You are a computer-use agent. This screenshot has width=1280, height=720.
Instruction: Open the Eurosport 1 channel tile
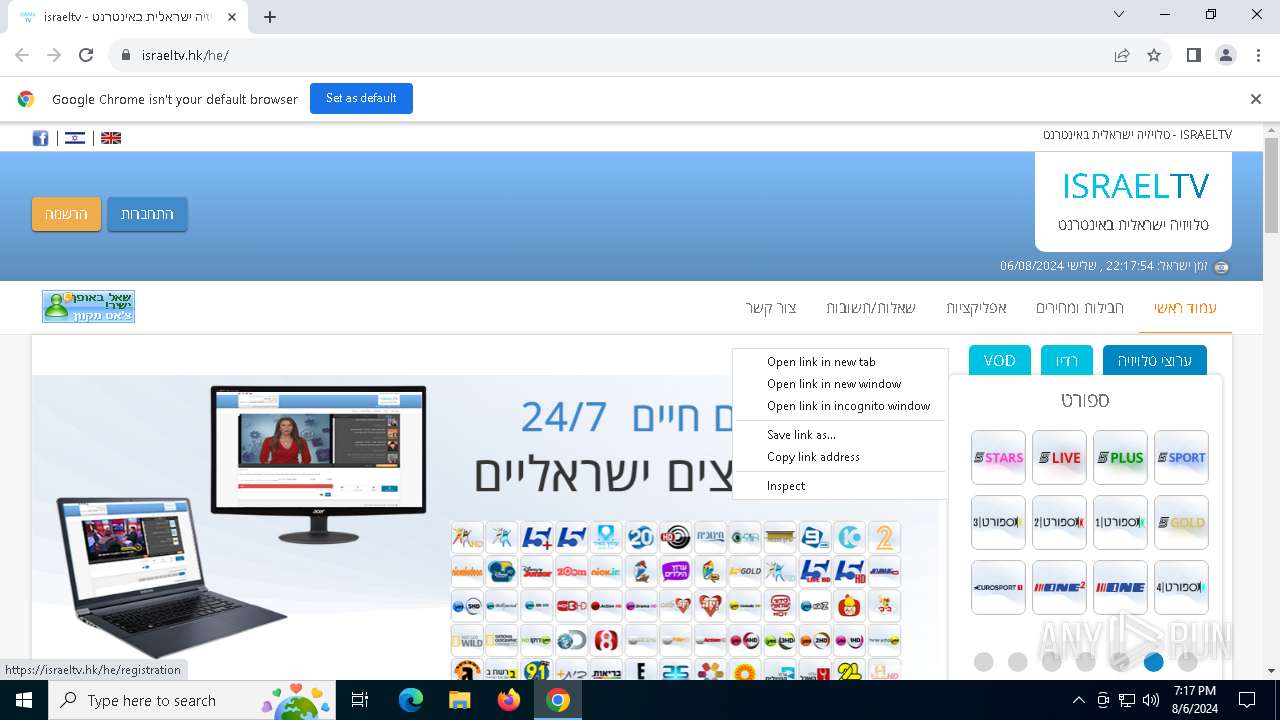pyautogui.click(x=998, y=588)
